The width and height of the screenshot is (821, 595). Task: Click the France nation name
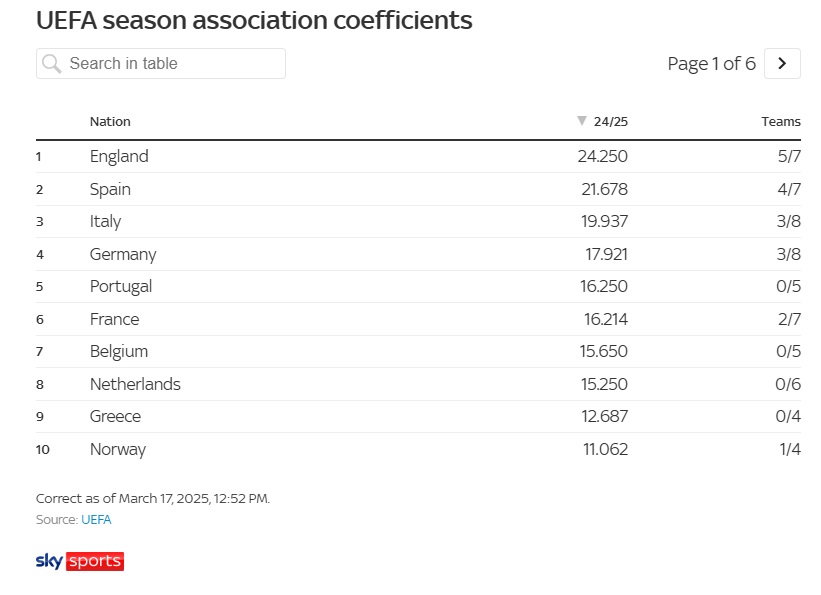(114, 319)
